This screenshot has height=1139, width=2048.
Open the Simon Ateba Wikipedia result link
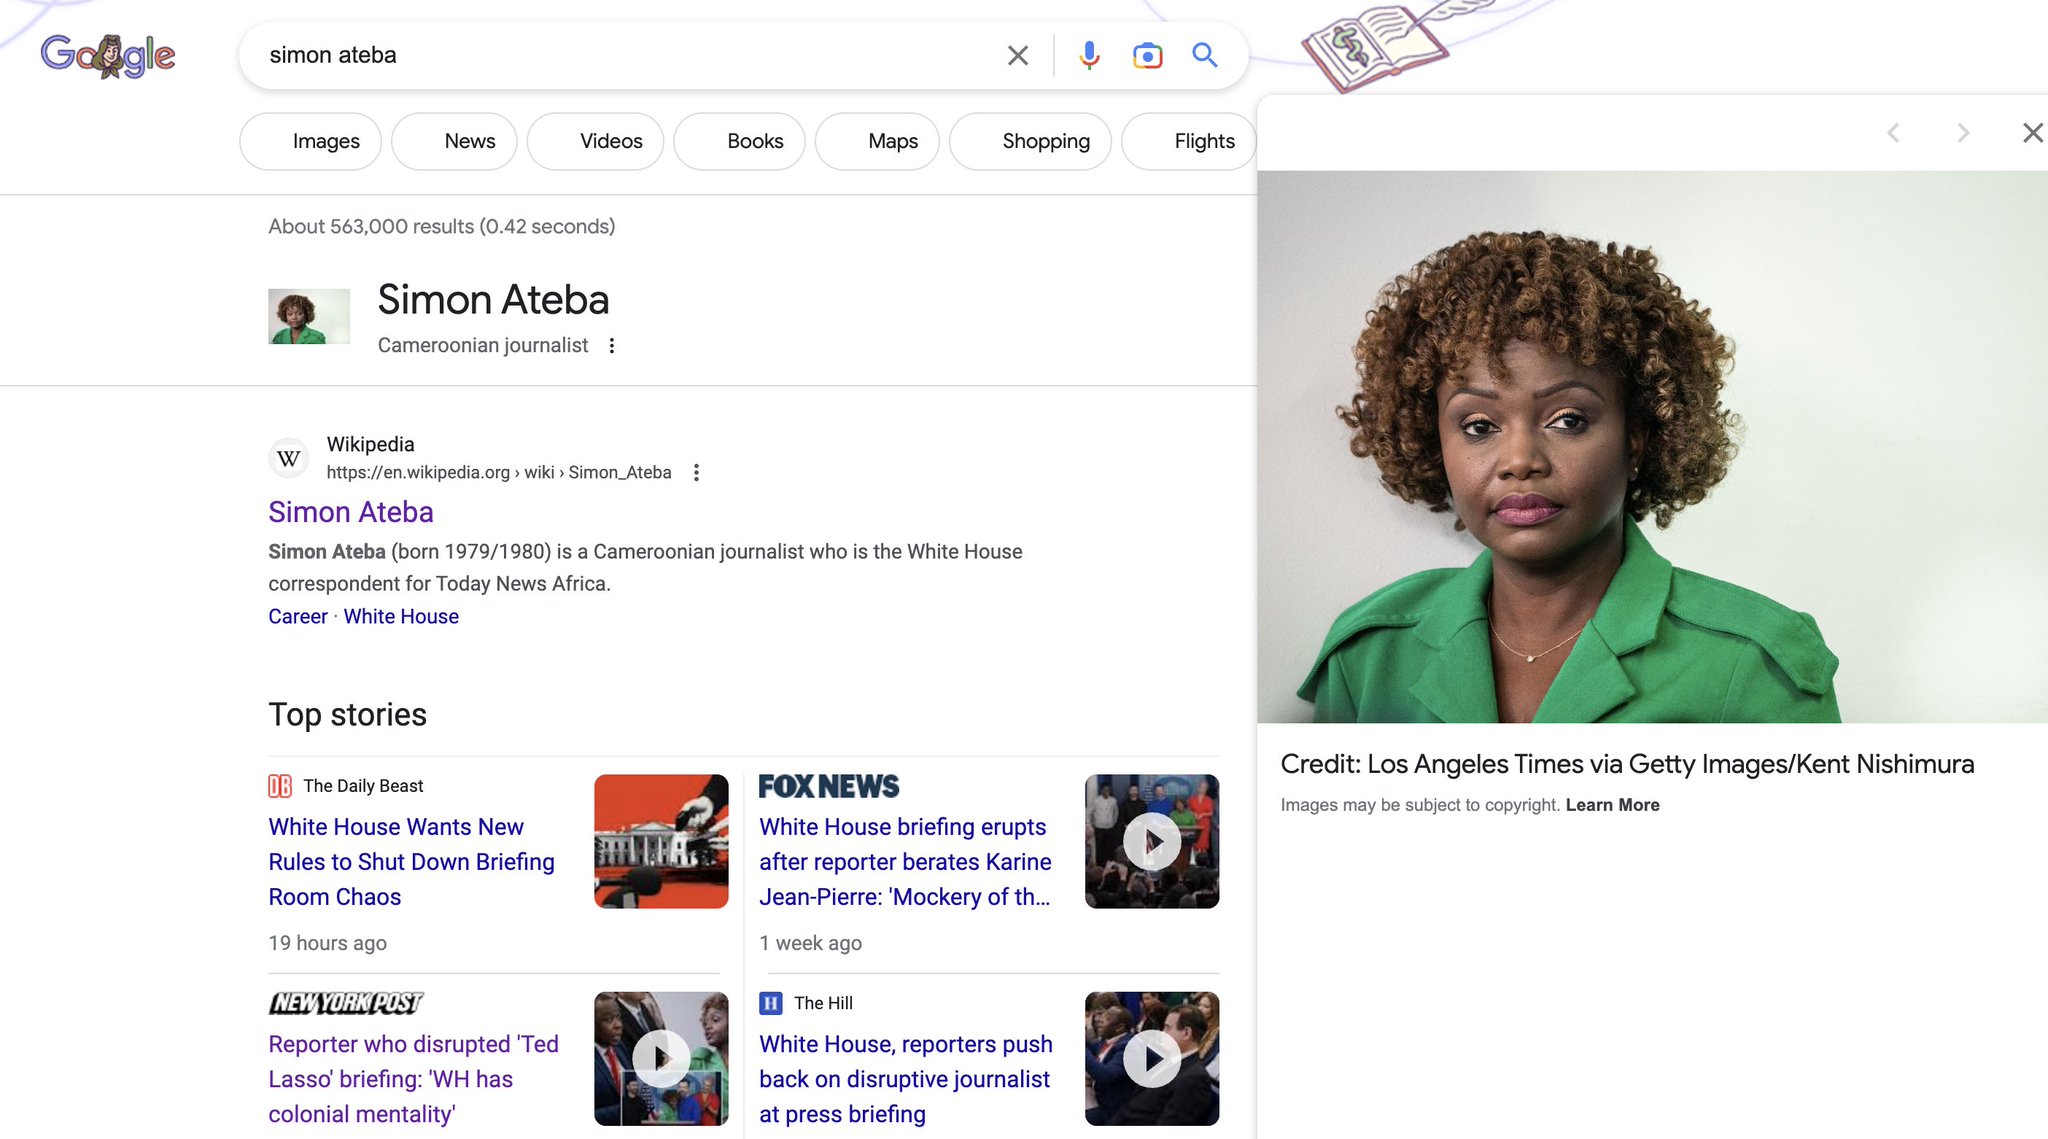(351, 512)
